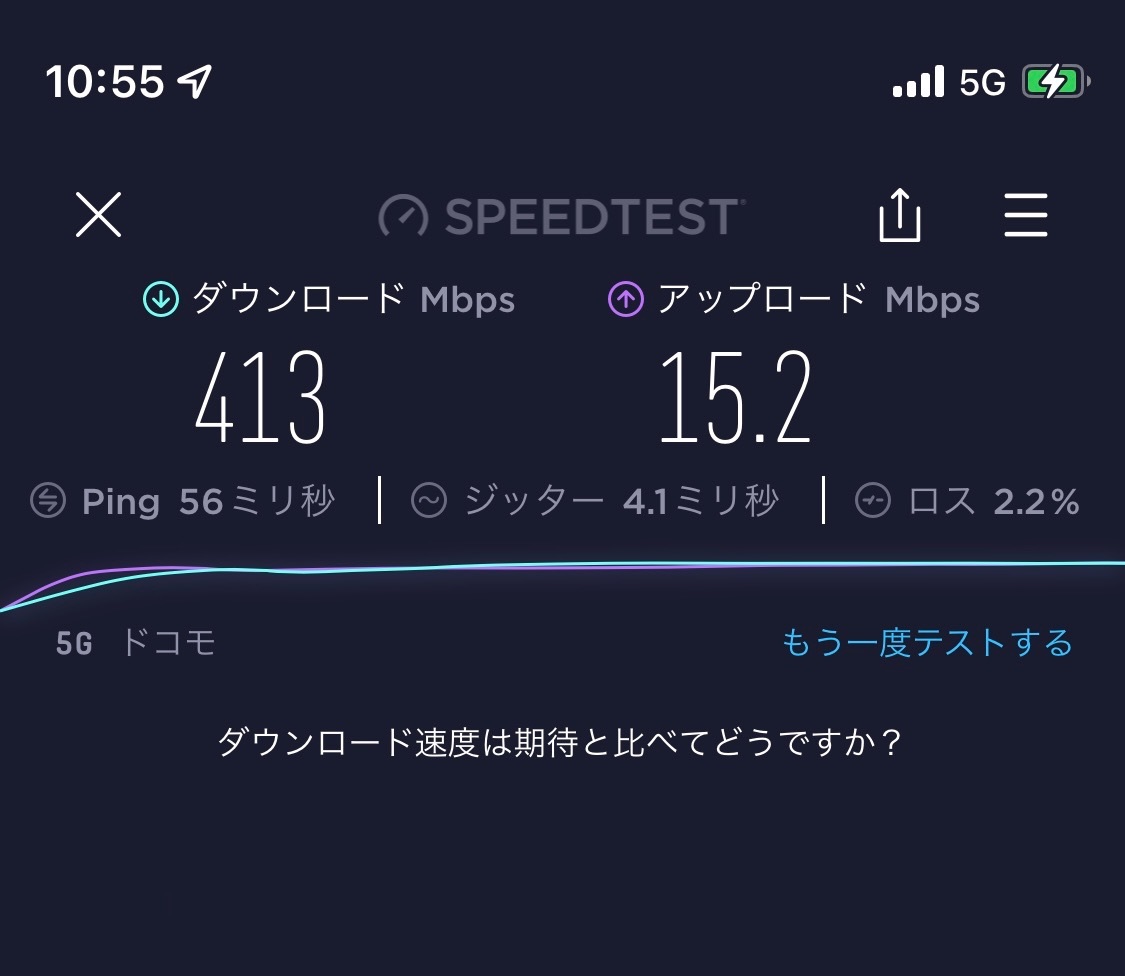Tap the X close icon
1125x976 pixels.
click(x=98, y=215)
